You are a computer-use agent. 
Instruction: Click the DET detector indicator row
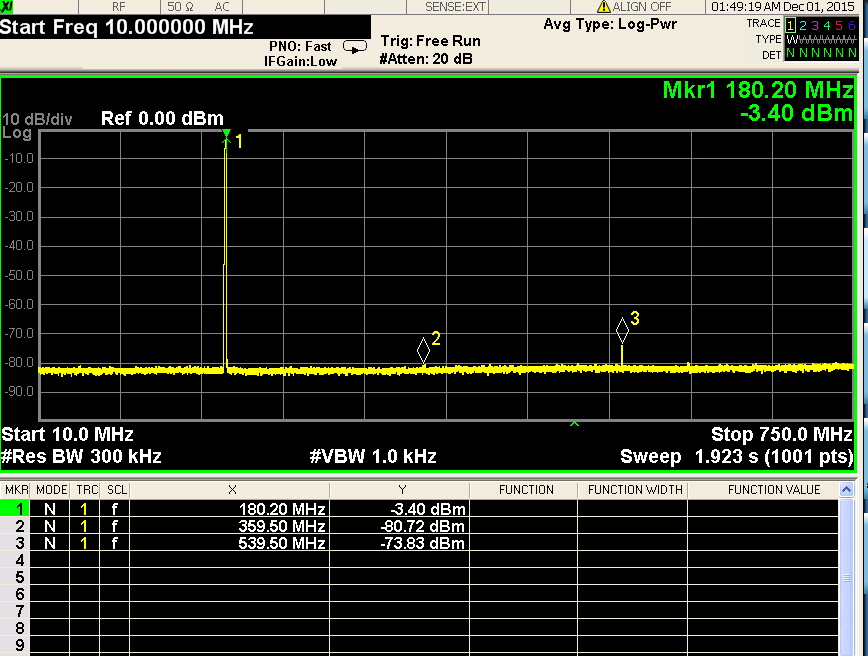coord(820,53)
